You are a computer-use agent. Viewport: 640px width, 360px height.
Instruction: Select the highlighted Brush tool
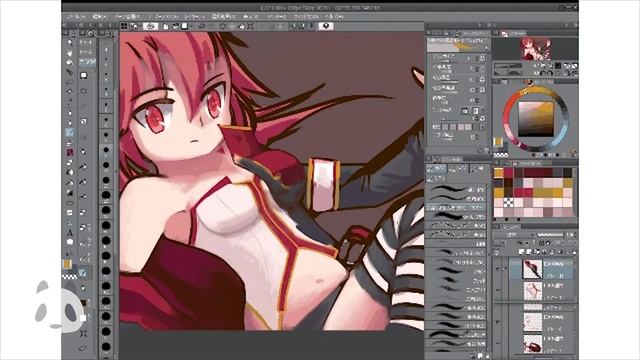click(x=70, y=132)
